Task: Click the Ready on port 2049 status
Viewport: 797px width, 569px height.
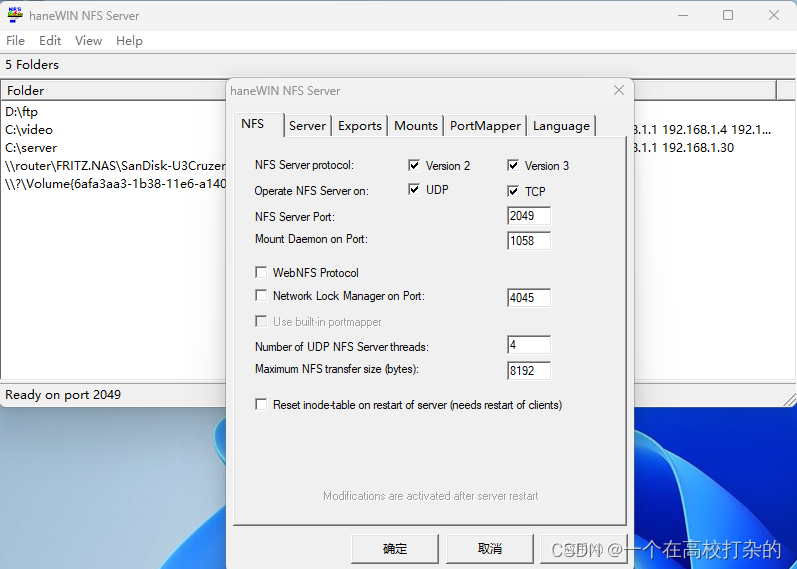Action: [63, 395]
